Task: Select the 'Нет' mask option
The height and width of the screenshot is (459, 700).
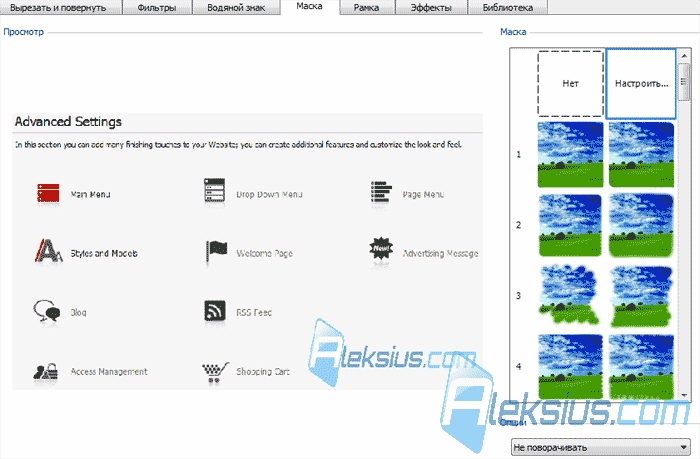Action: (571, 83)
